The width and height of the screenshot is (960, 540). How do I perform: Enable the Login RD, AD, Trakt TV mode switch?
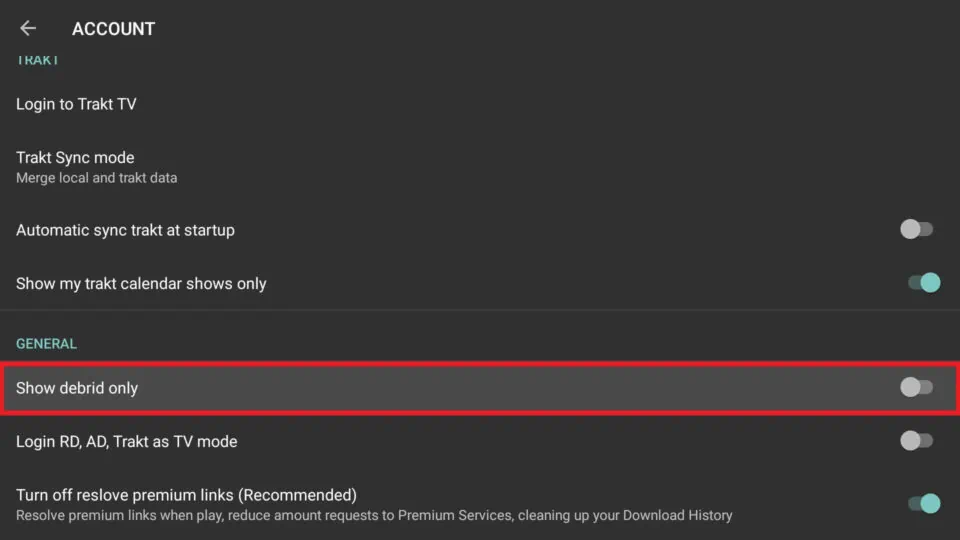coord(916,440)
